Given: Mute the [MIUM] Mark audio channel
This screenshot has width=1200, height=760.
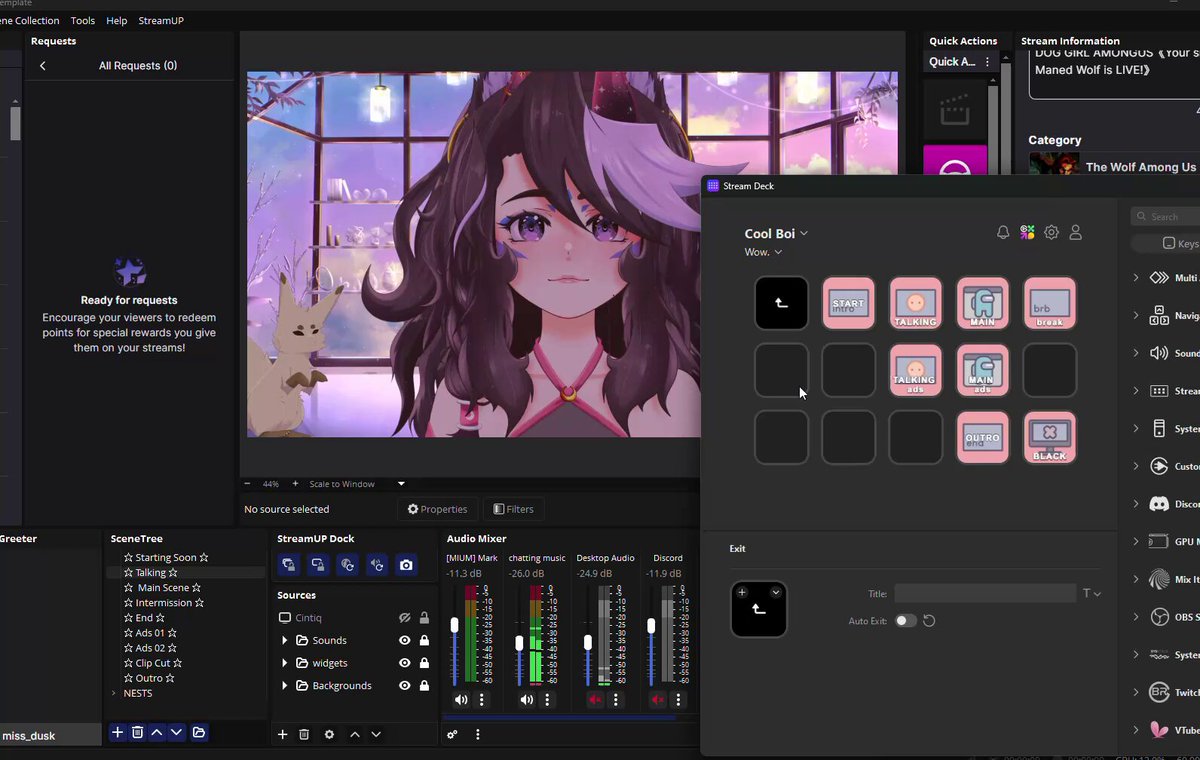Looking at the screenshot, I should click(460, 700).
